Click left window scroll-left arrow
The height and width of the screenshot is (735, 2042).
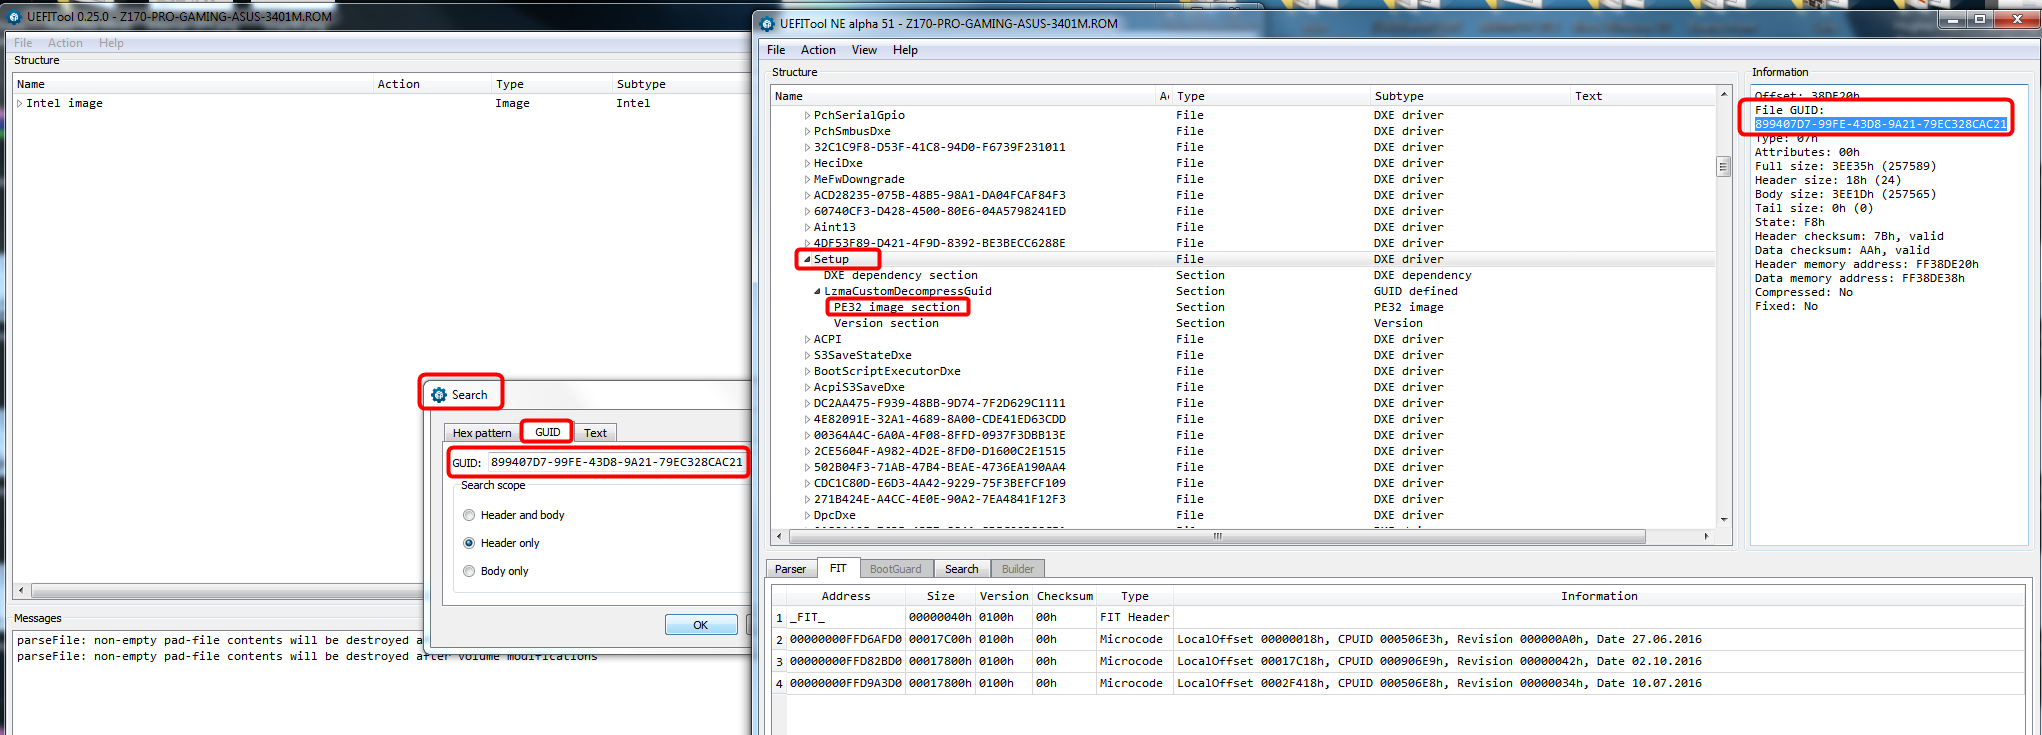point(21,590)
